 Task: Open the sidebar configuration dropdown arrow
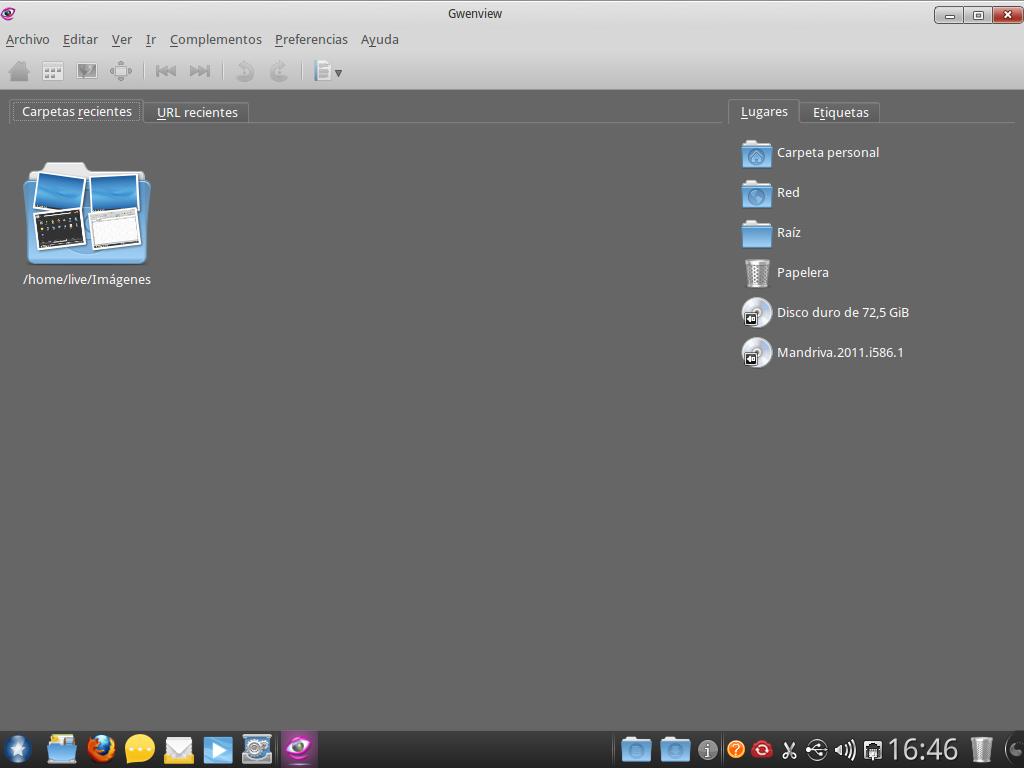pos(340,72)
